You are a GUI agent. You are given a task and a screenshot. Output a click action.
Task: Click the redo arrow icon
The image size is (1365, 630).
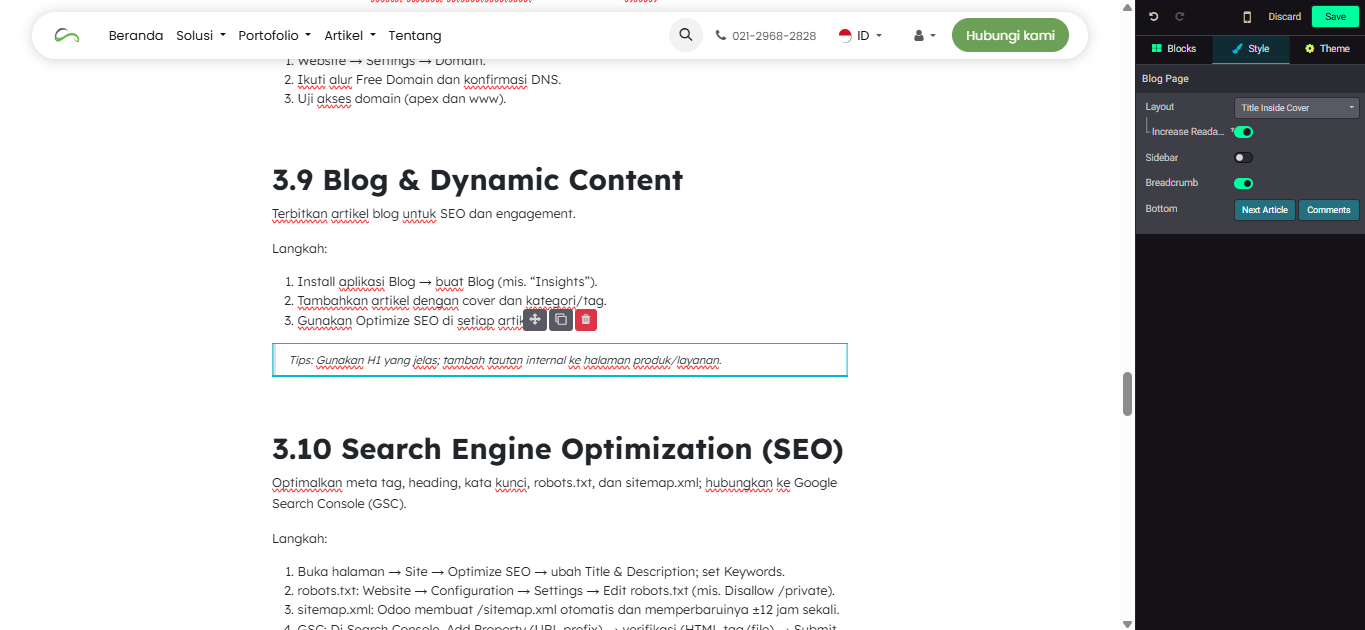pos(1180,17)
